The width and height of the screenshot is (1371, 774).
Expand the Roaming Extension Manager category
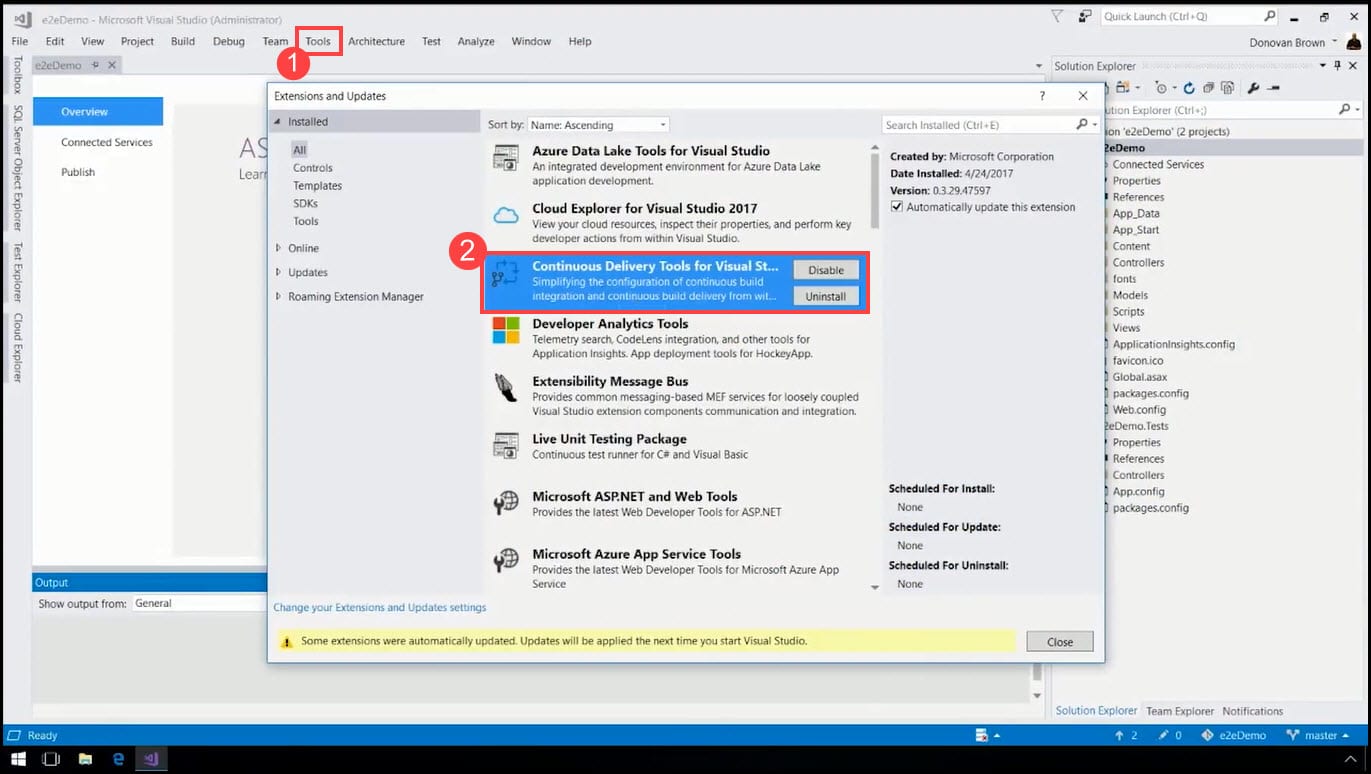tap(278, 297)
